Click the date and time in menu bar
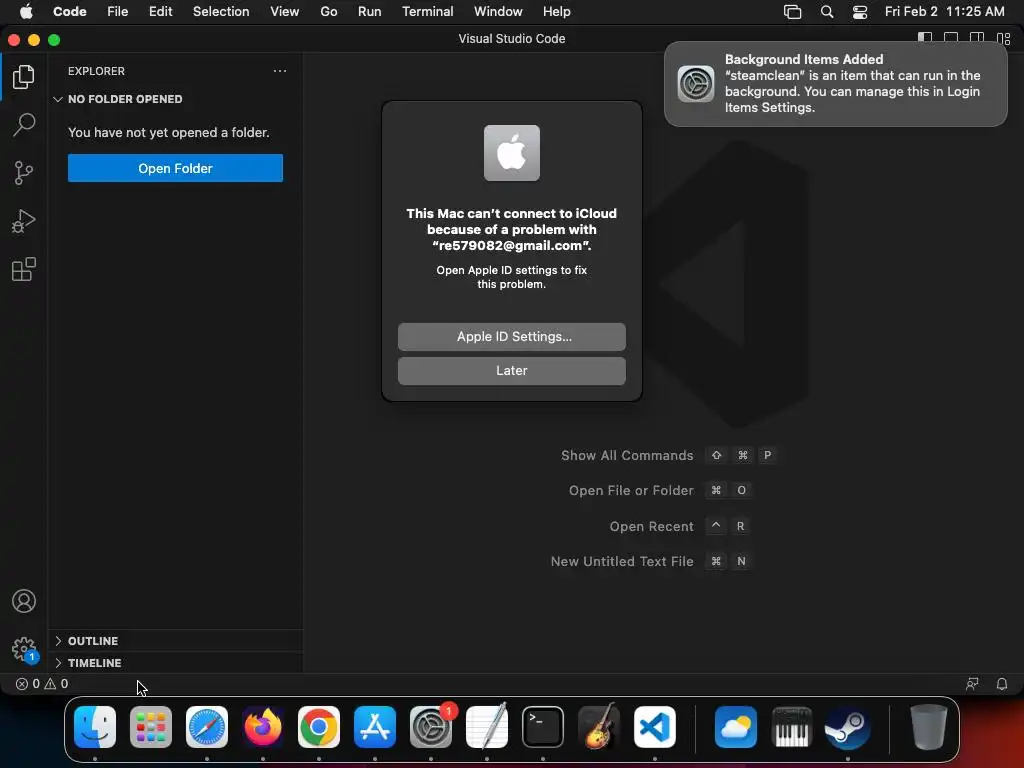The image size is (1024, 768). [944, 12]
